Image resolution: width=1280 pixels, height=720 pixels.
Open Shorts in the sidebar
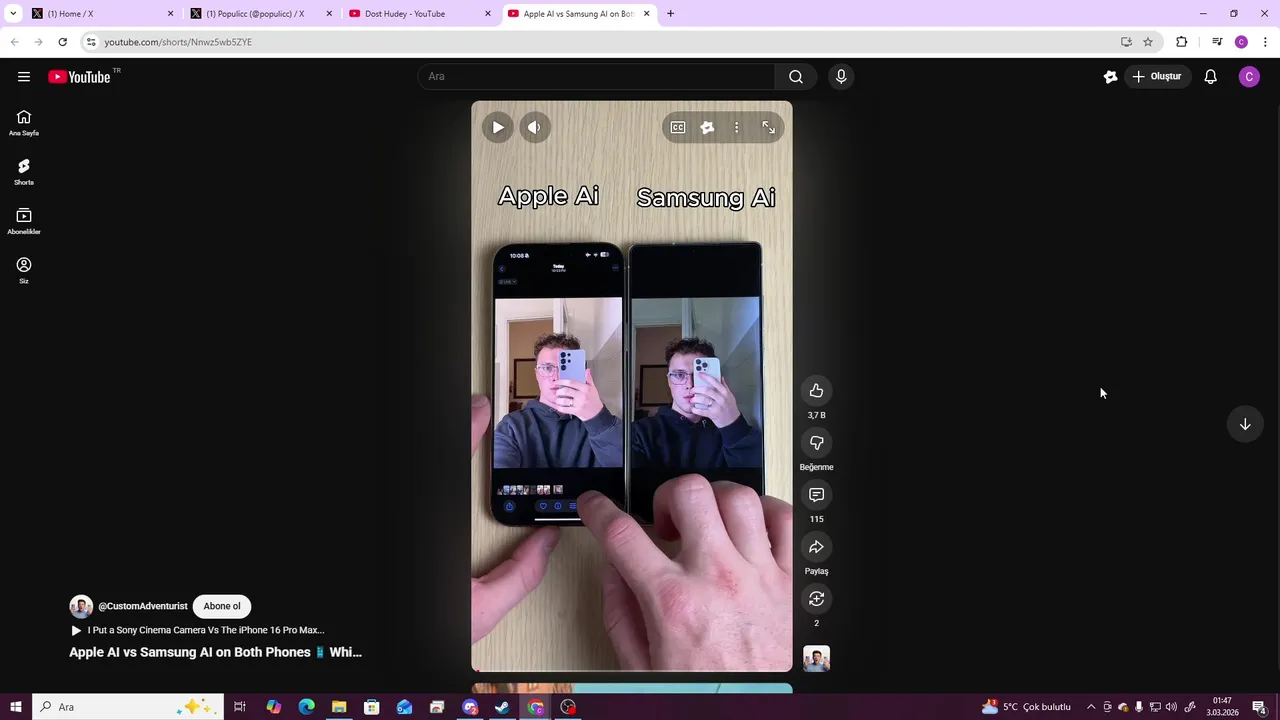pos(24,172)
